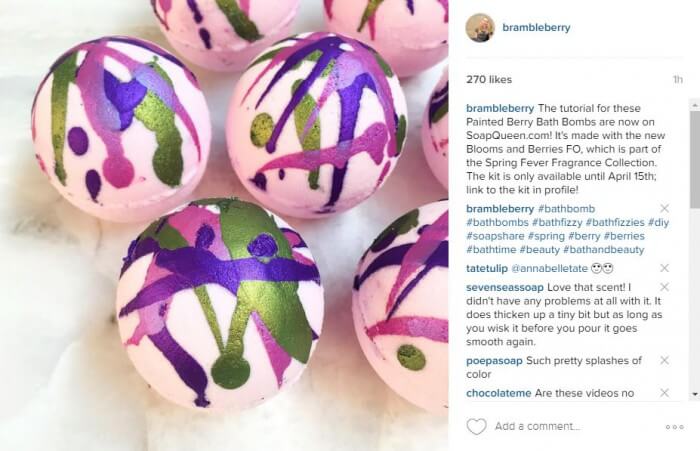Screen dimensions: 700x451
Task: Delete the brambleberry hashtags comment with X
Action: 664,209
